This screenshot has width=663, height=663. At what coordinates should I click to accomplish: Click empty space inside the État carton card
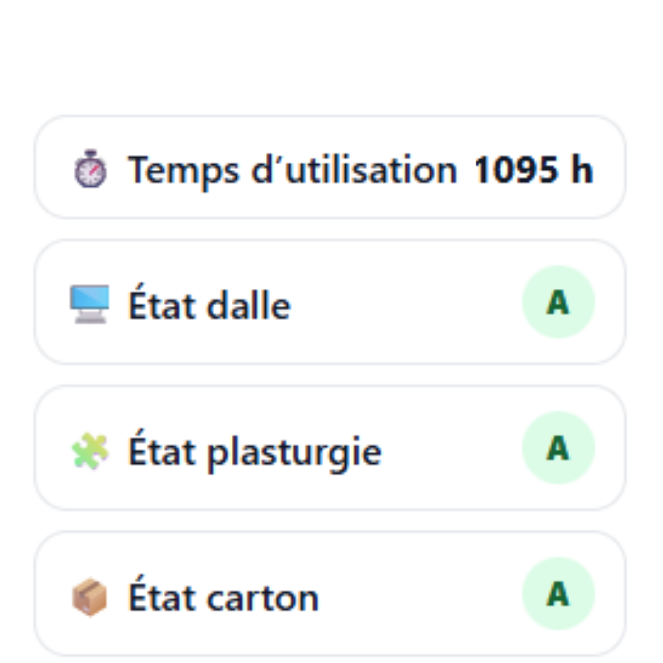(x=420, y=595)
